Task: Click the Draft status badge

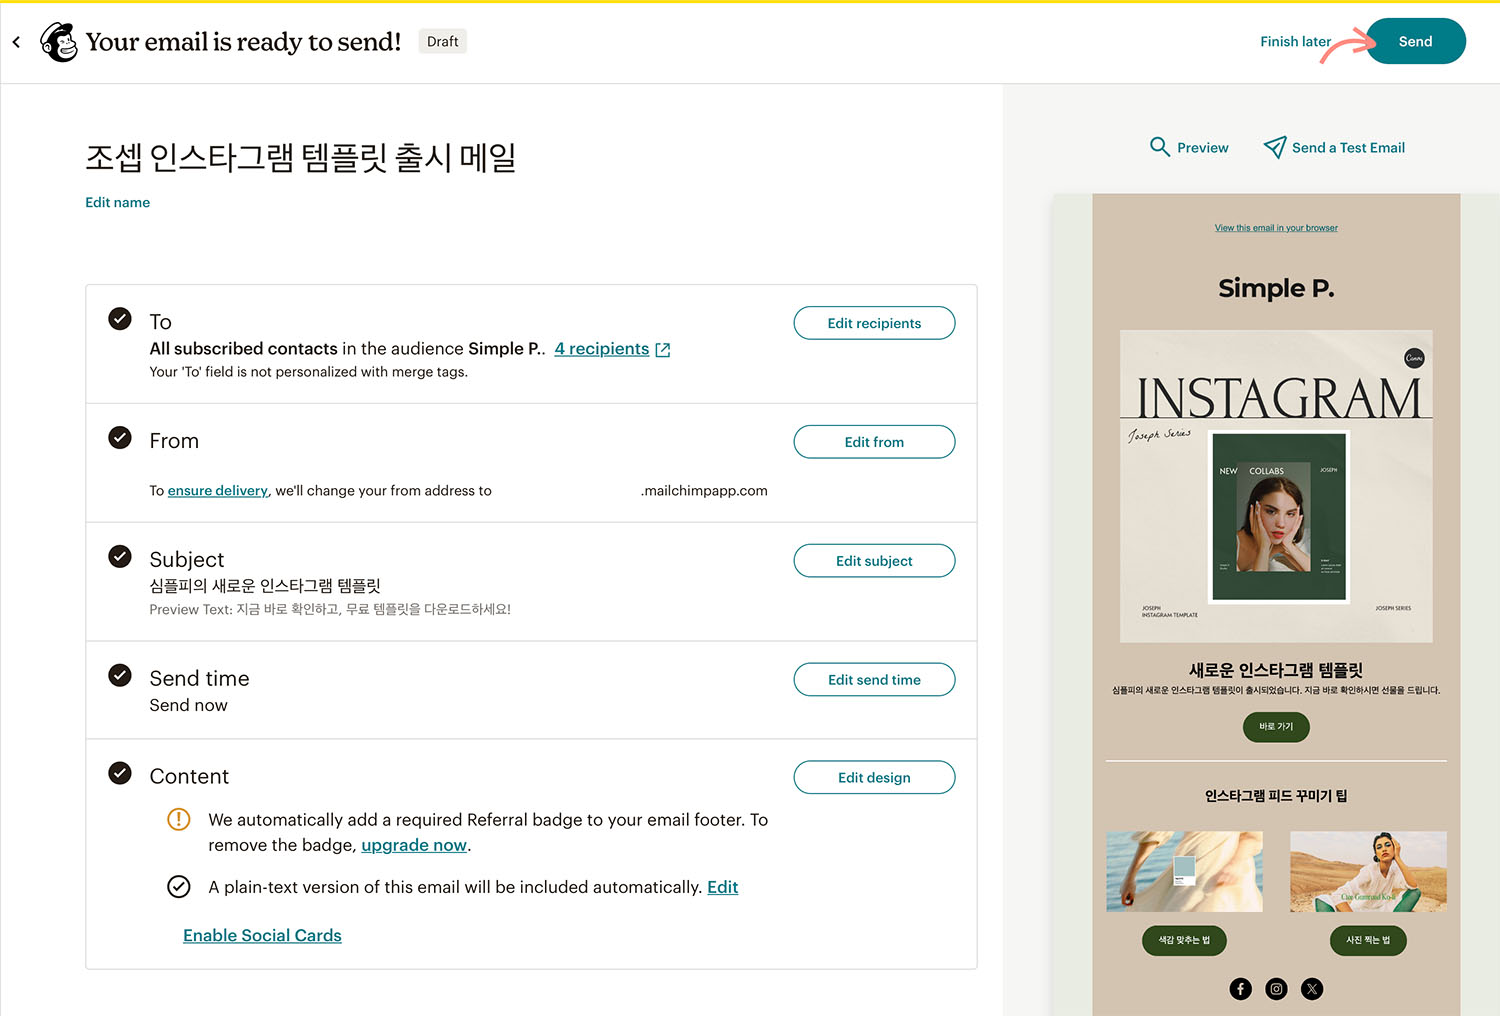Action: click(x=442, y=41)
